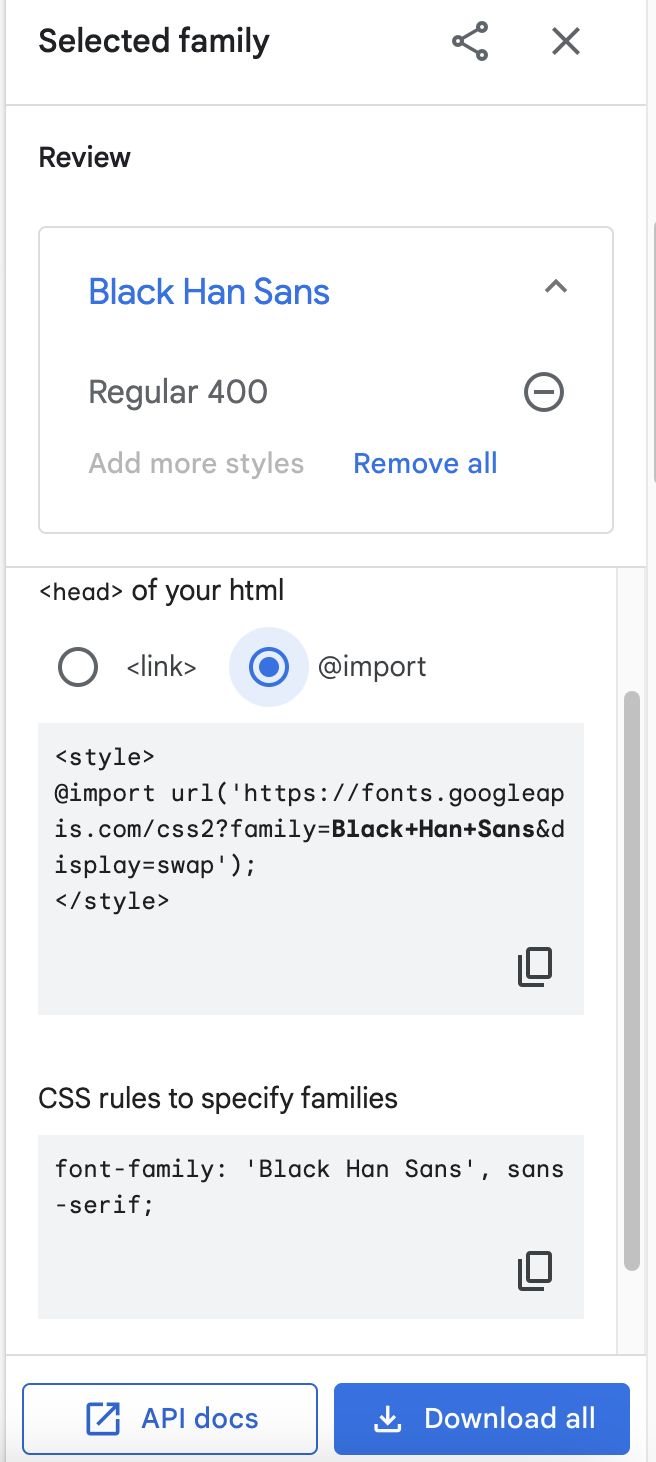This screenshot has width=656, height=1462.
Task: Remove the Regular 400 style
Action: [x=544, y=392]
